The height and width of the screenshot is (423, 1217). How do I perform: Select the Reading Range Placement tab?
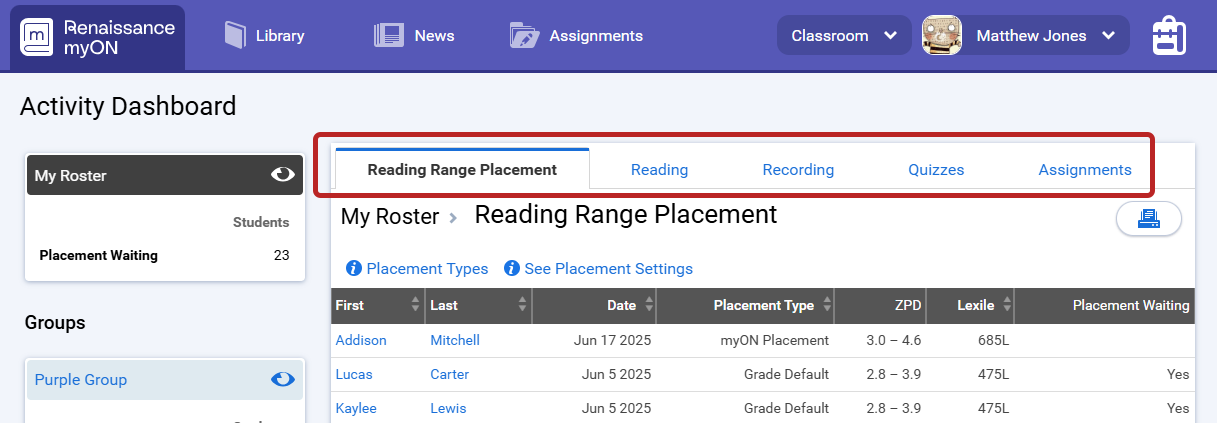point(462,169)
